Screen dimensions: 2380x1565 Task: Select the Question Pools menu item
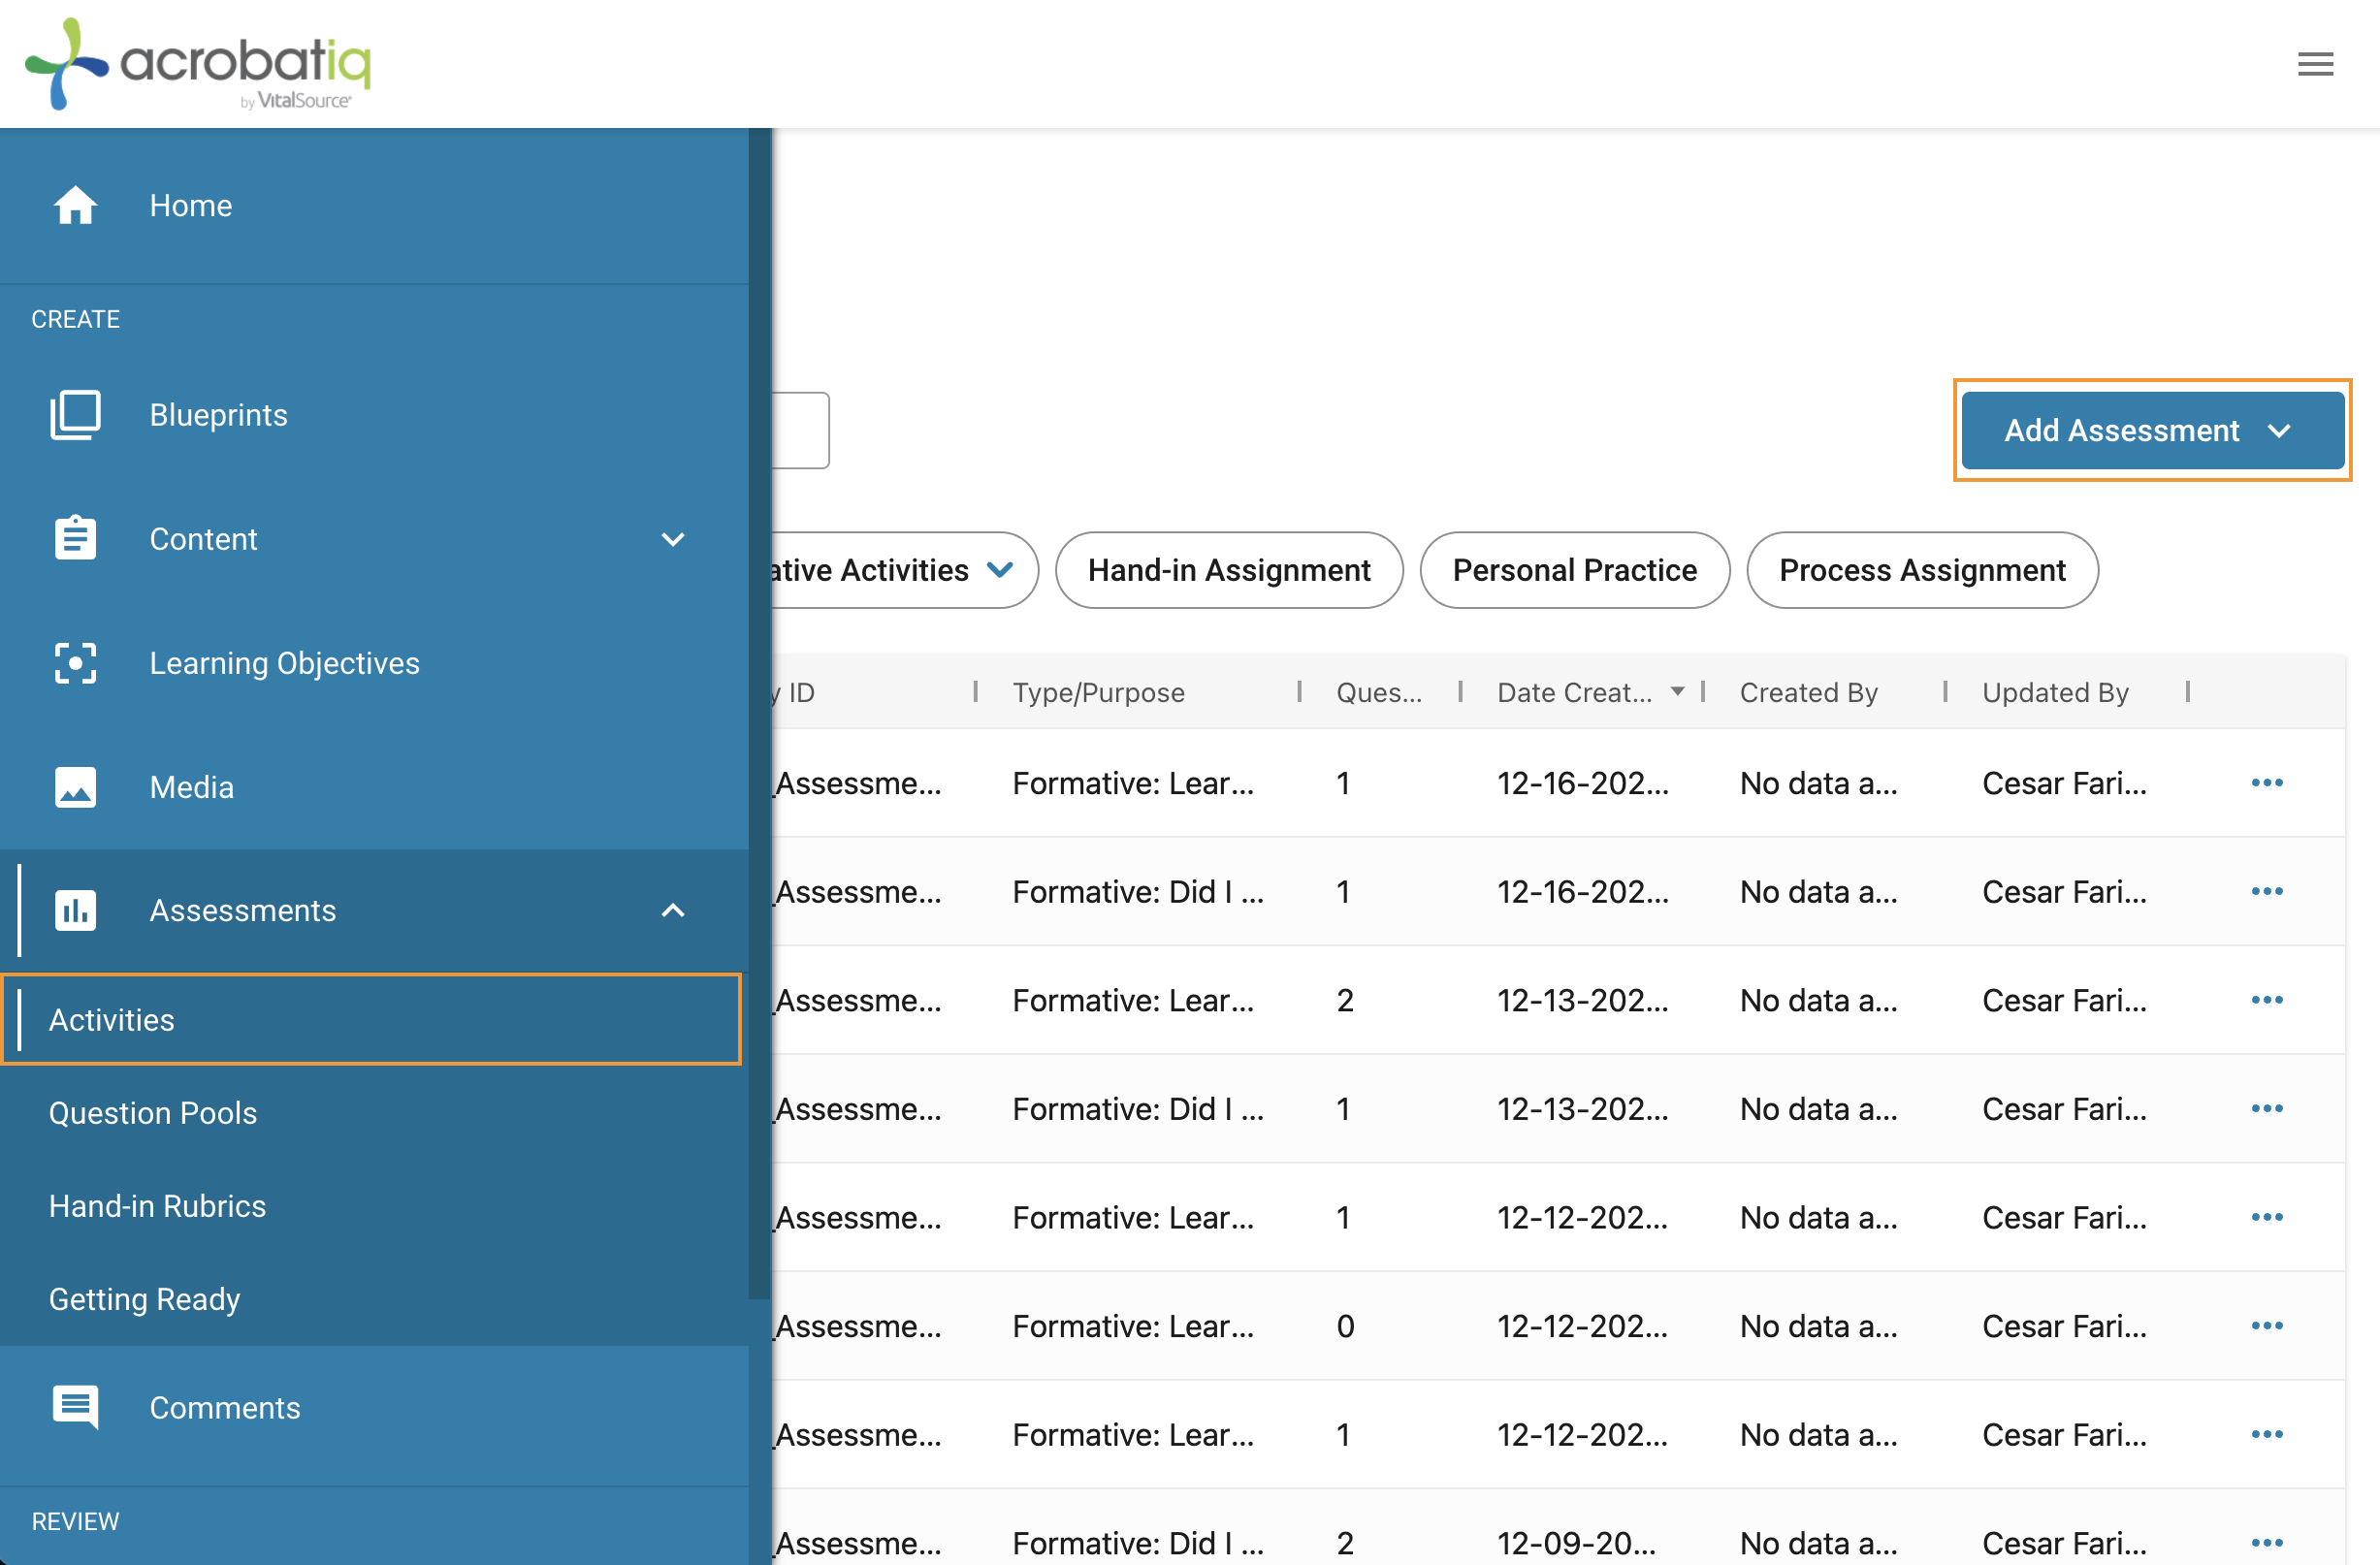point(153,1112)
